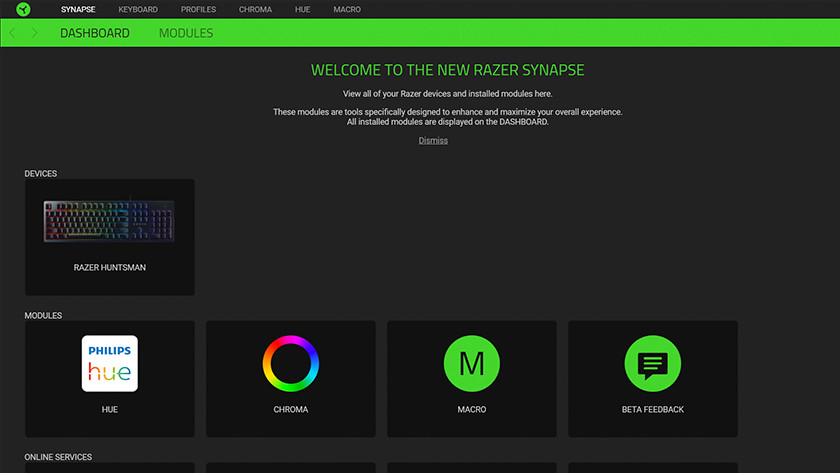This screenshot has width=840, height=473.
Task: Select the Razer Huntsman keyboard image
Action: pos(109,221)
